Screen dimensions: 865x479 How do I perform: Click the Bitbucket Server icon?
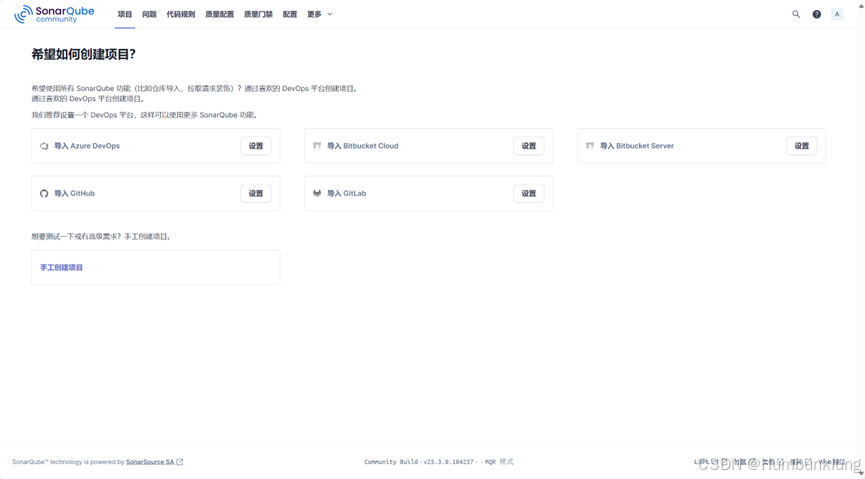(590, 146)
